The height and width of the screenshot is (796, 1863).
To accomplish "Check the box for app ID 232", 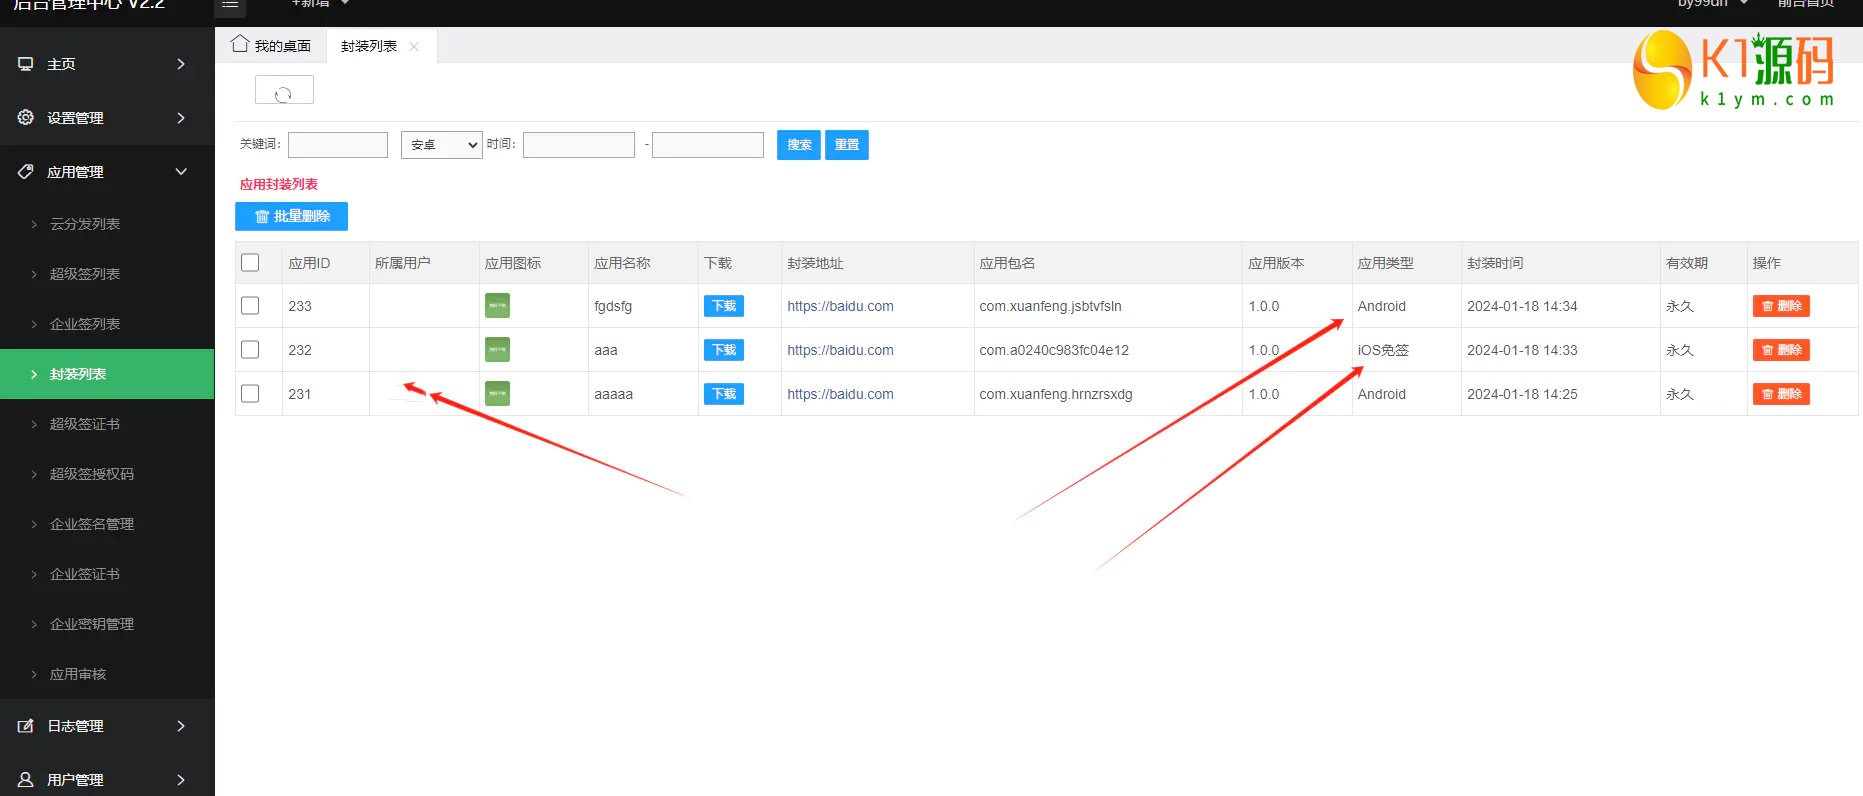I will (250, 350).
